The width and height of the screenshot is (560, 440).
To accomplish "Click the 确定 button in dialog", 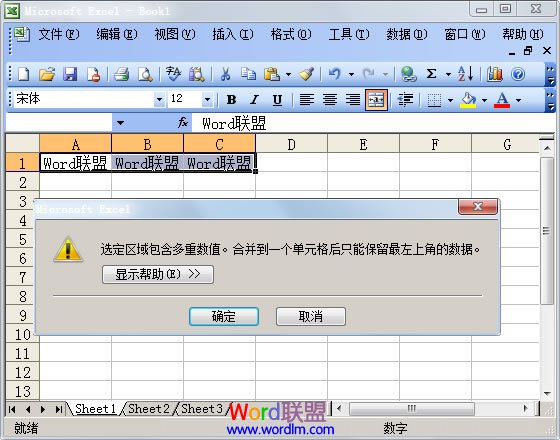I will [x=224, y=316].
